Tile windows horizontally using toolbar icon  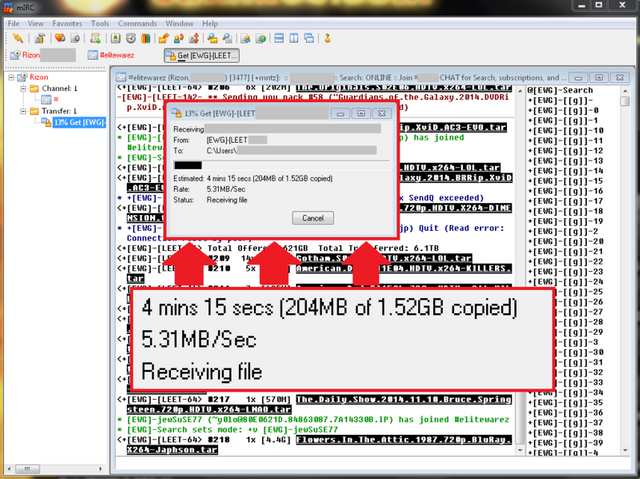[x=279, y=38]
